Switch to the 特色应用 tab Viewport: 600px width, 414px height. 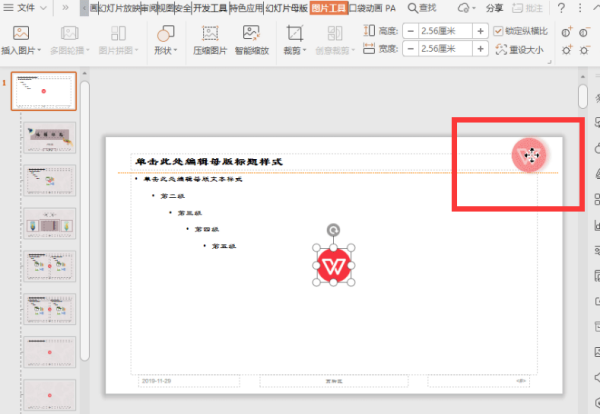(246, 8)
